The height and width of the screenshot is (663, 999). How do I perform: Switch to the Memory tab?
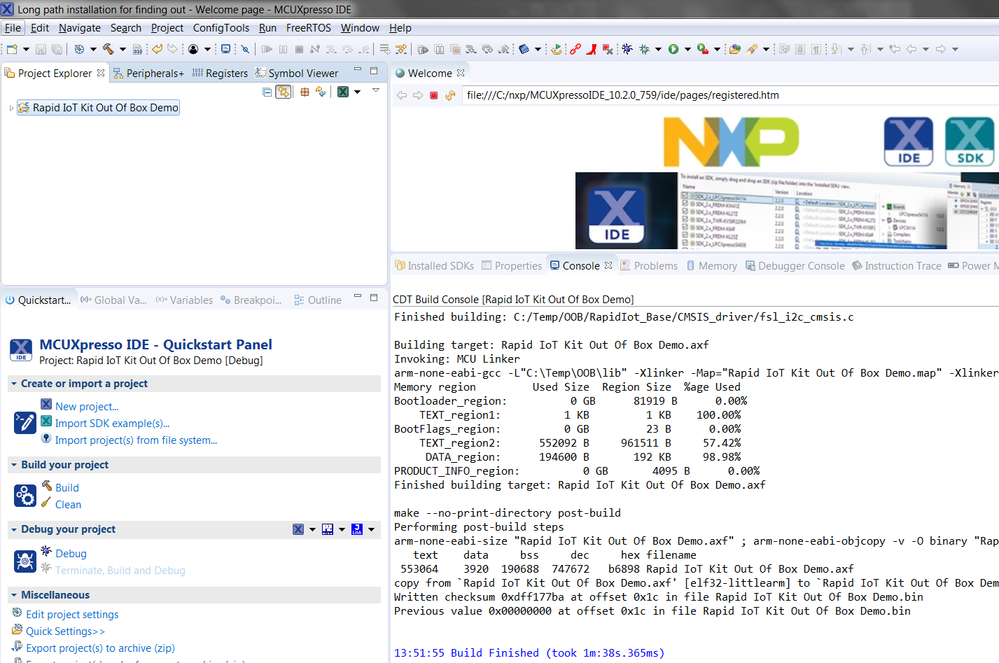[x=711, y=266]
